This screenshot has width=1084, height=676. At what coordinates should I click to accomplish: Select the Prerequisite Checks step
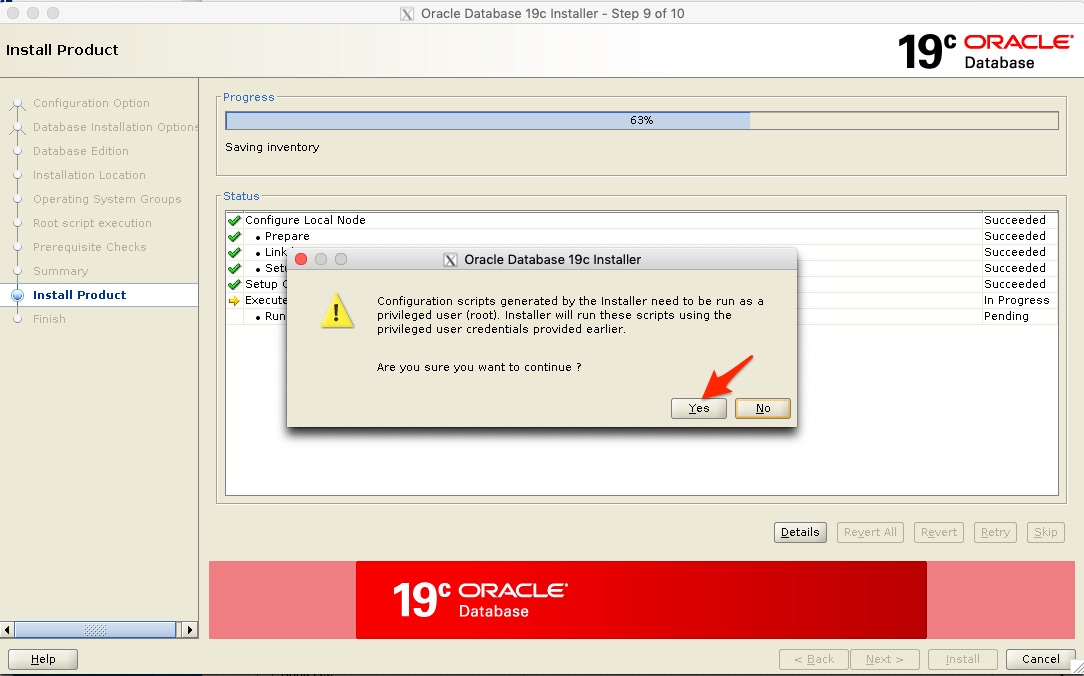coord(90,247)
